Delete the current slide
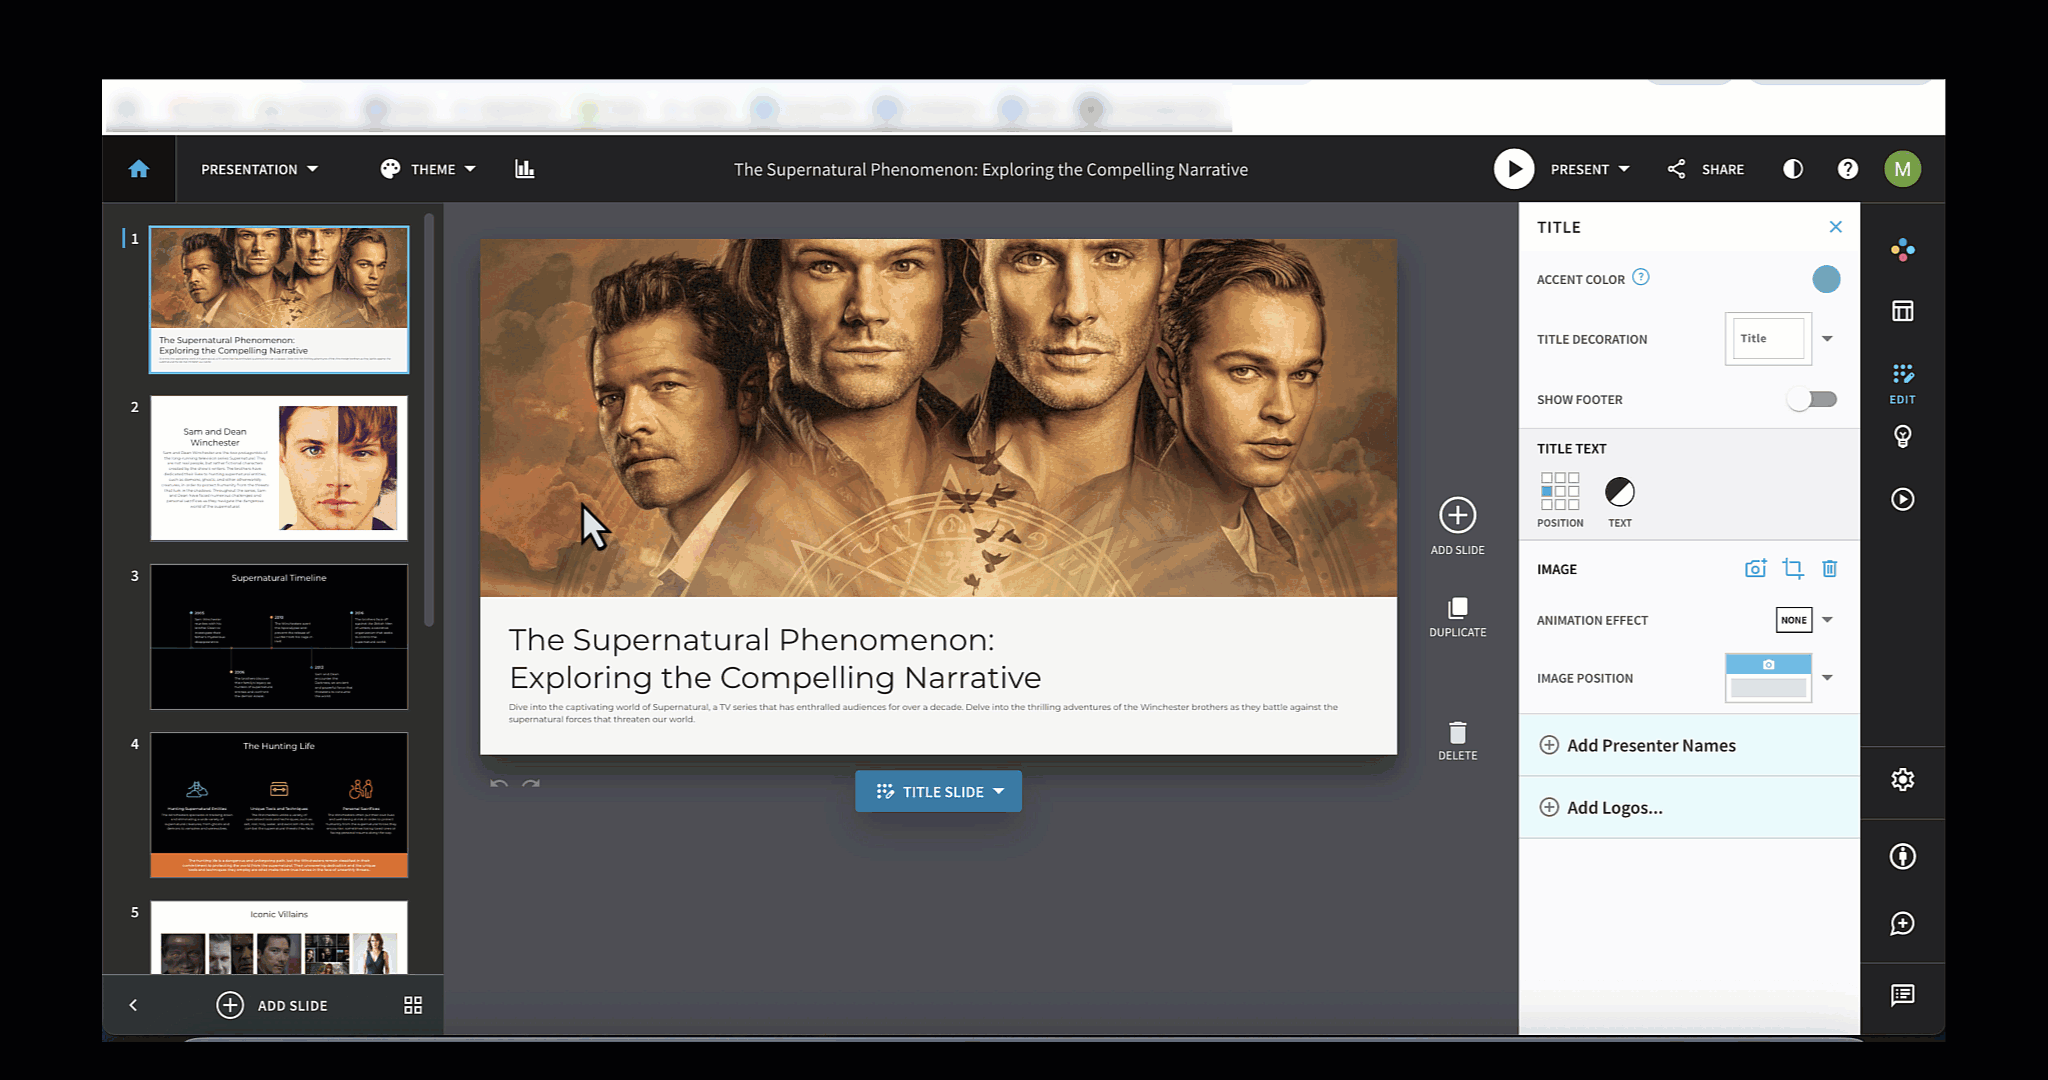Image resolution: width=2048 pixels, height=1080 pixels. pyautogui.click(x=1458, y=741)
